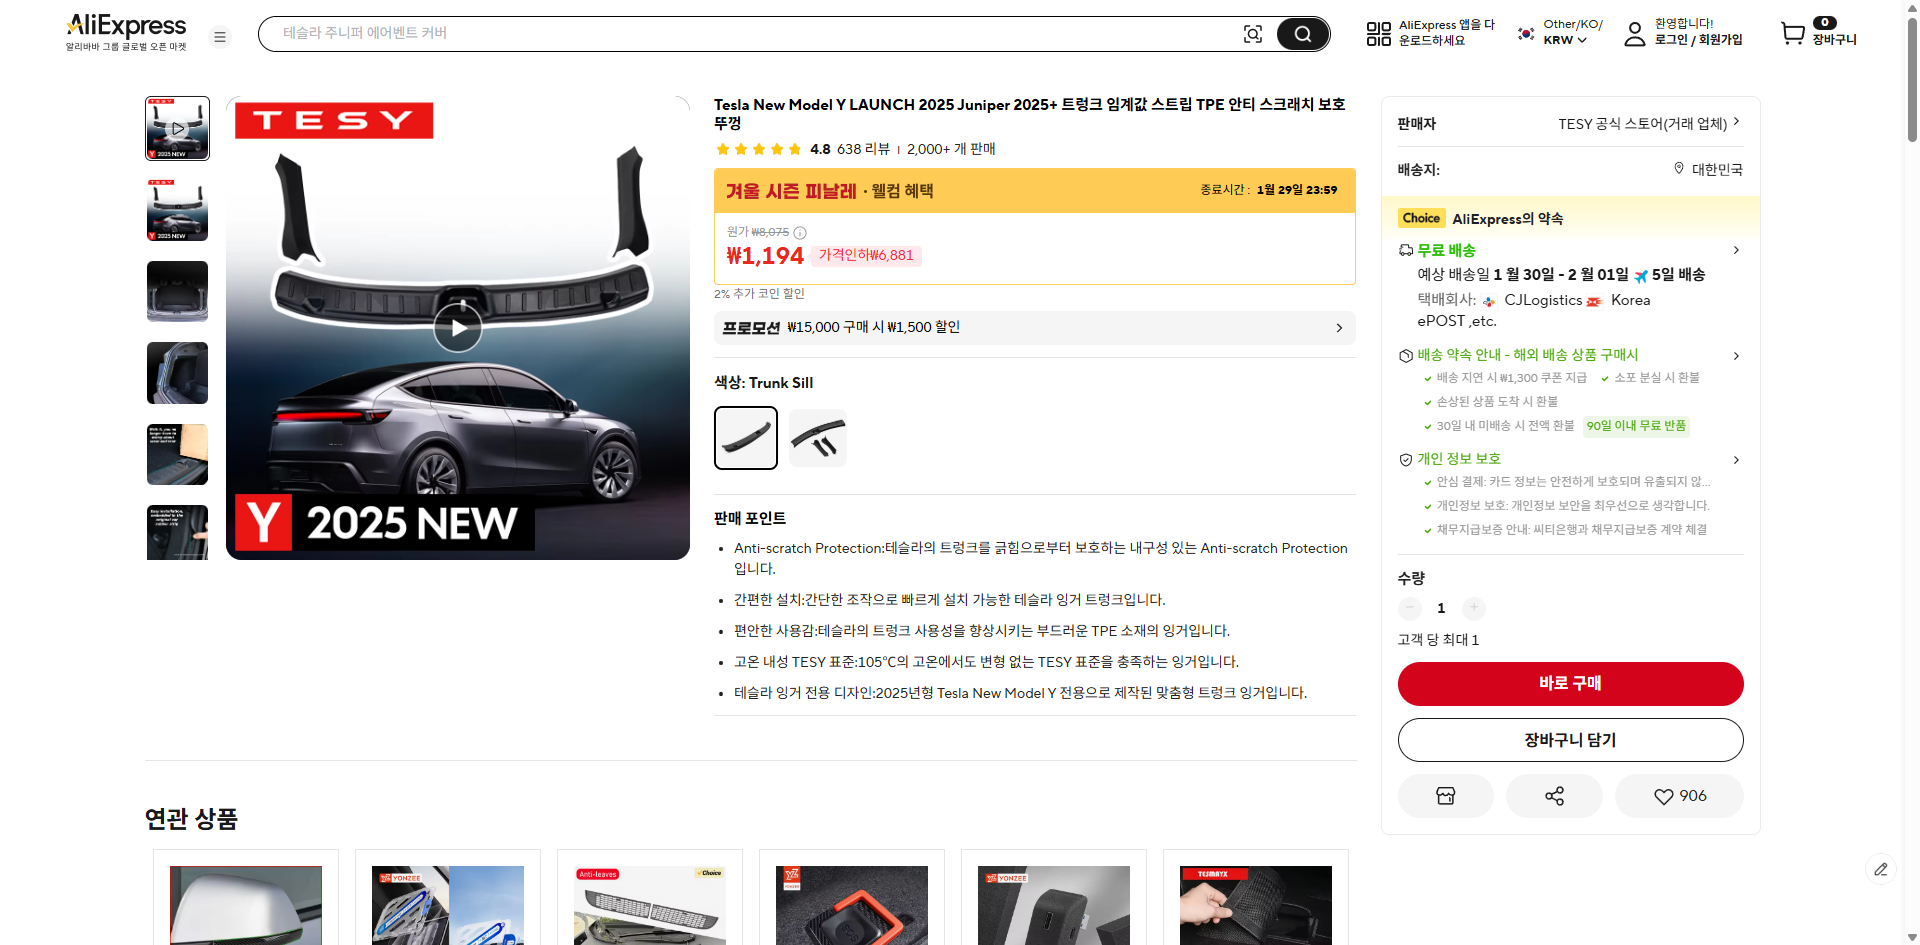This screenshot has height=945, width=1920.
Task: Click the floating edit feedback icon
Action: coord(1881,869)
